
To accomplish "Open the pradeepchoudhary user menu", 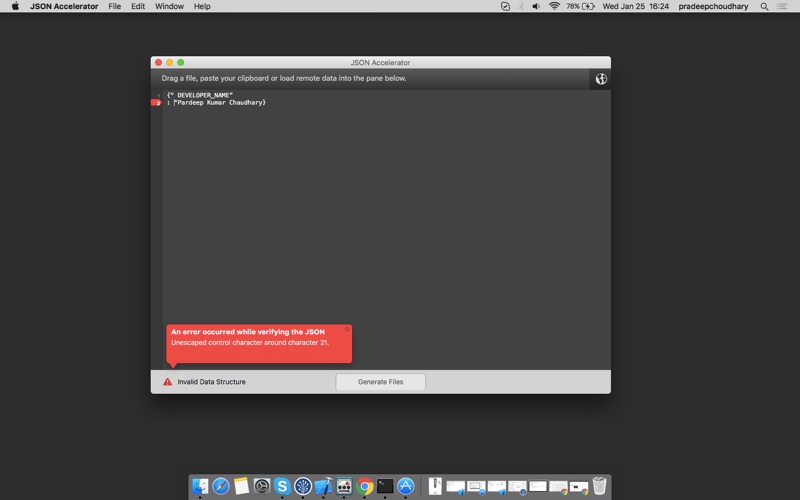I will [x=713, y=6].
